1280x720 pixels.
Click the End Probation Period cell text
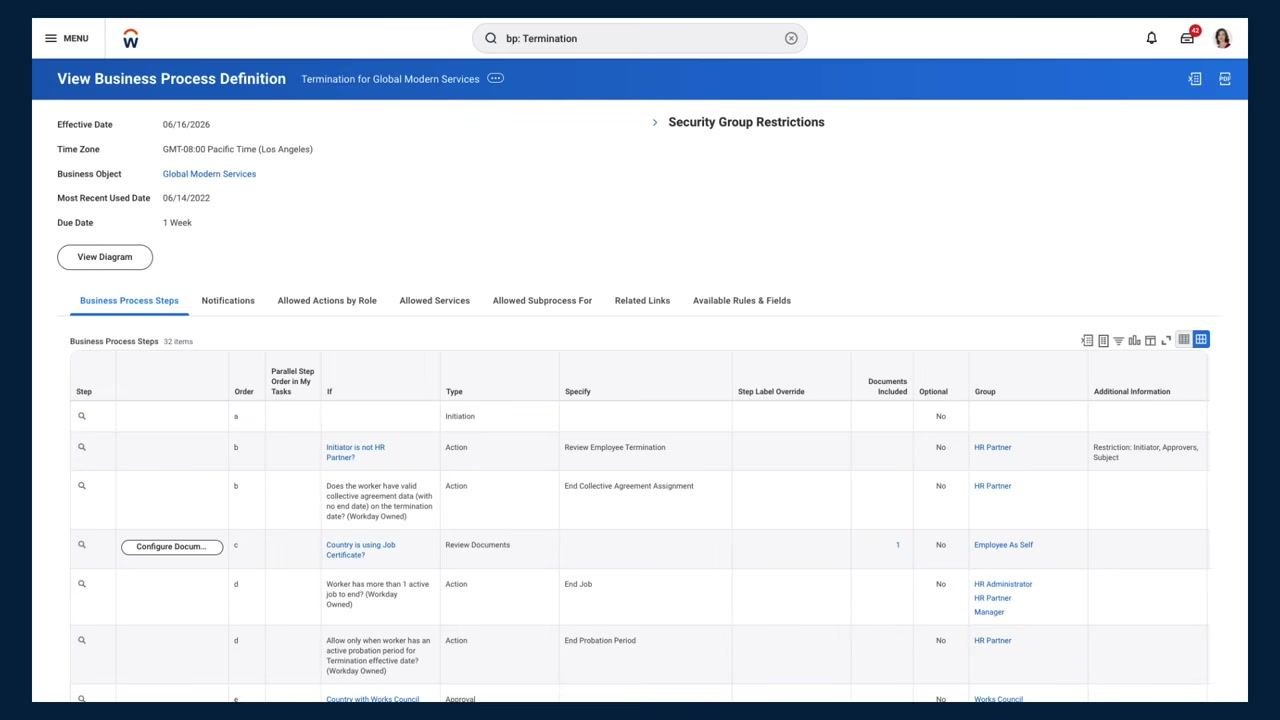point(600,640)
